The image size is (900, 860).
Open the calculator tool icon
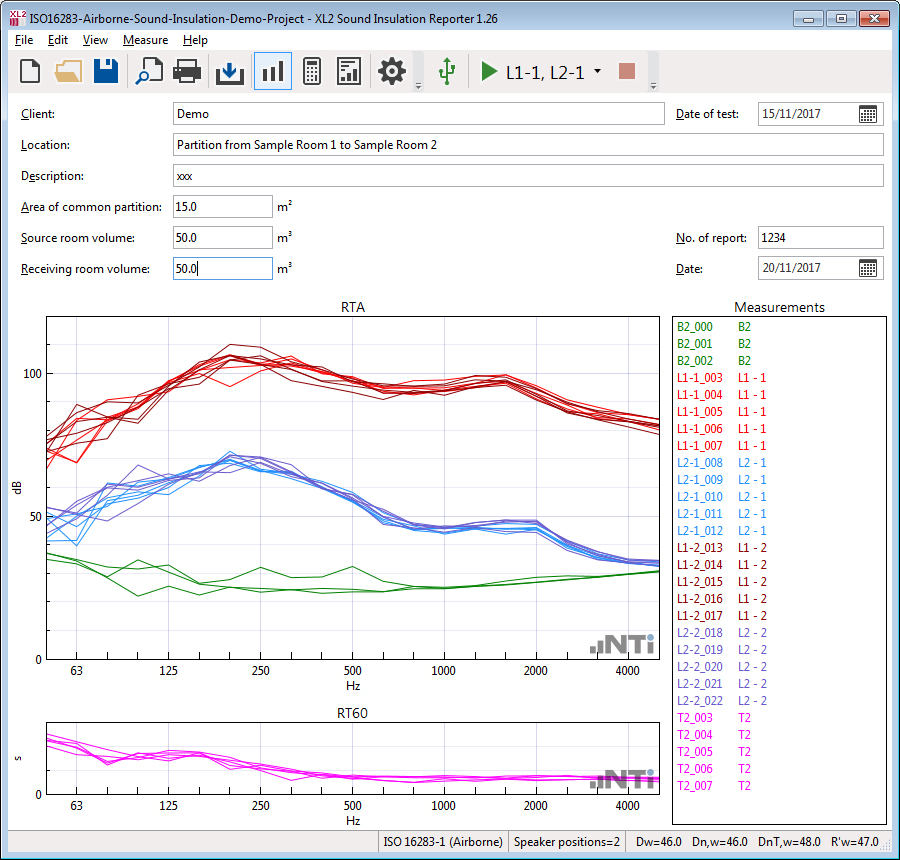point(311,71)
